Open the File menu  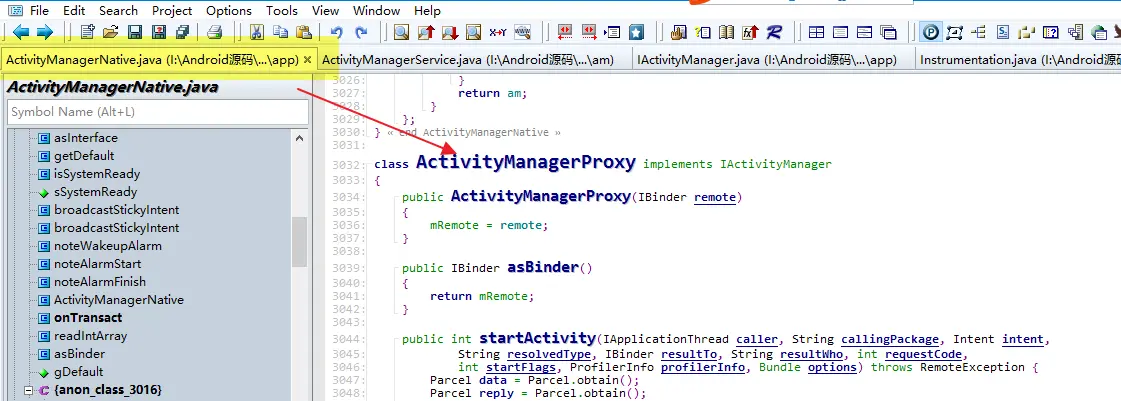pyautogui.click(x=40, y=11)
